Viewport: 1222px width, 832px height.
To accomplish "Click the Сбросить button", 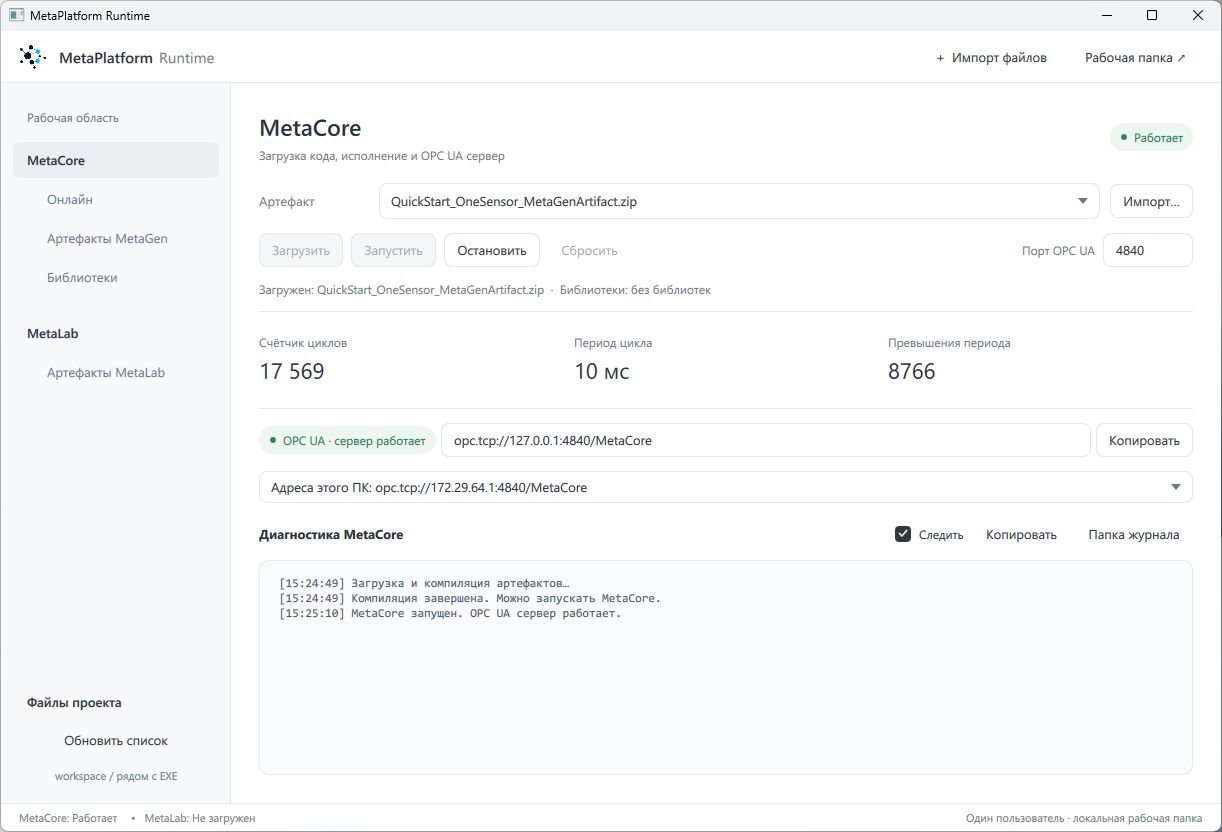I will coord(589,250).
